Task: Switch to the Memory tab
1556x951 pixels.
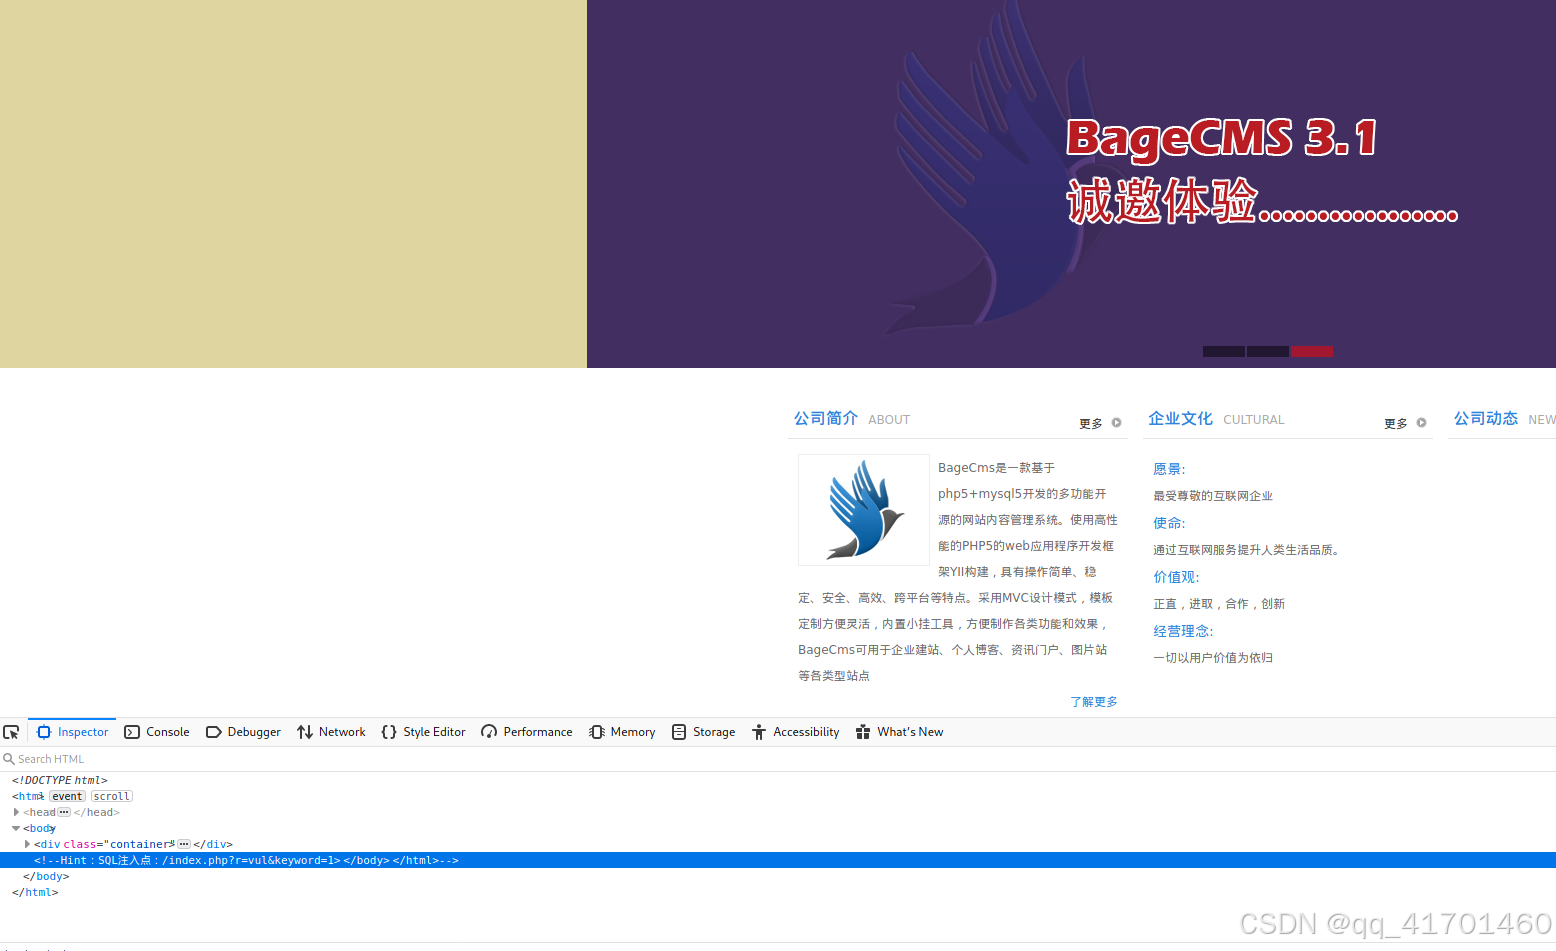Action: (x=622, y=732)
